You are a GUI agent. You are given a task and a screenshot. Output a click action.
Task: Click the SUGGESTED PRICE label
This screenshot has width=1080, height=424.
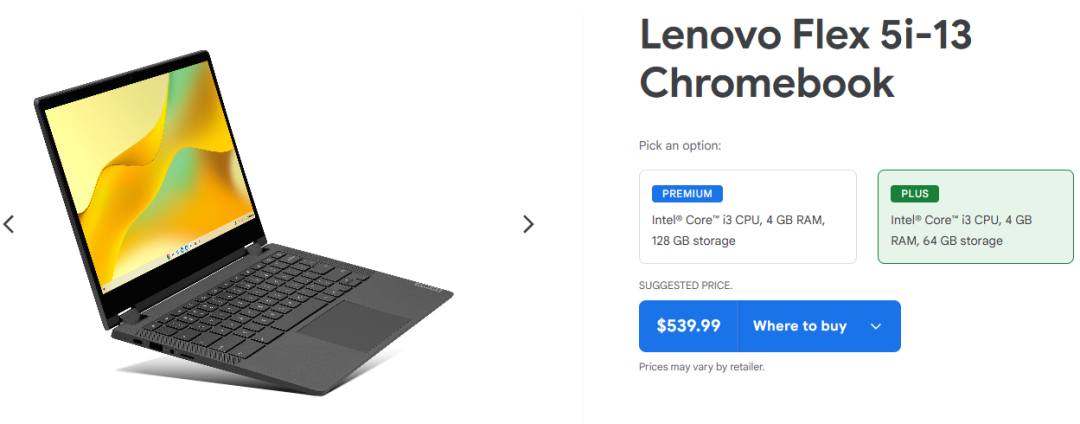685,285
